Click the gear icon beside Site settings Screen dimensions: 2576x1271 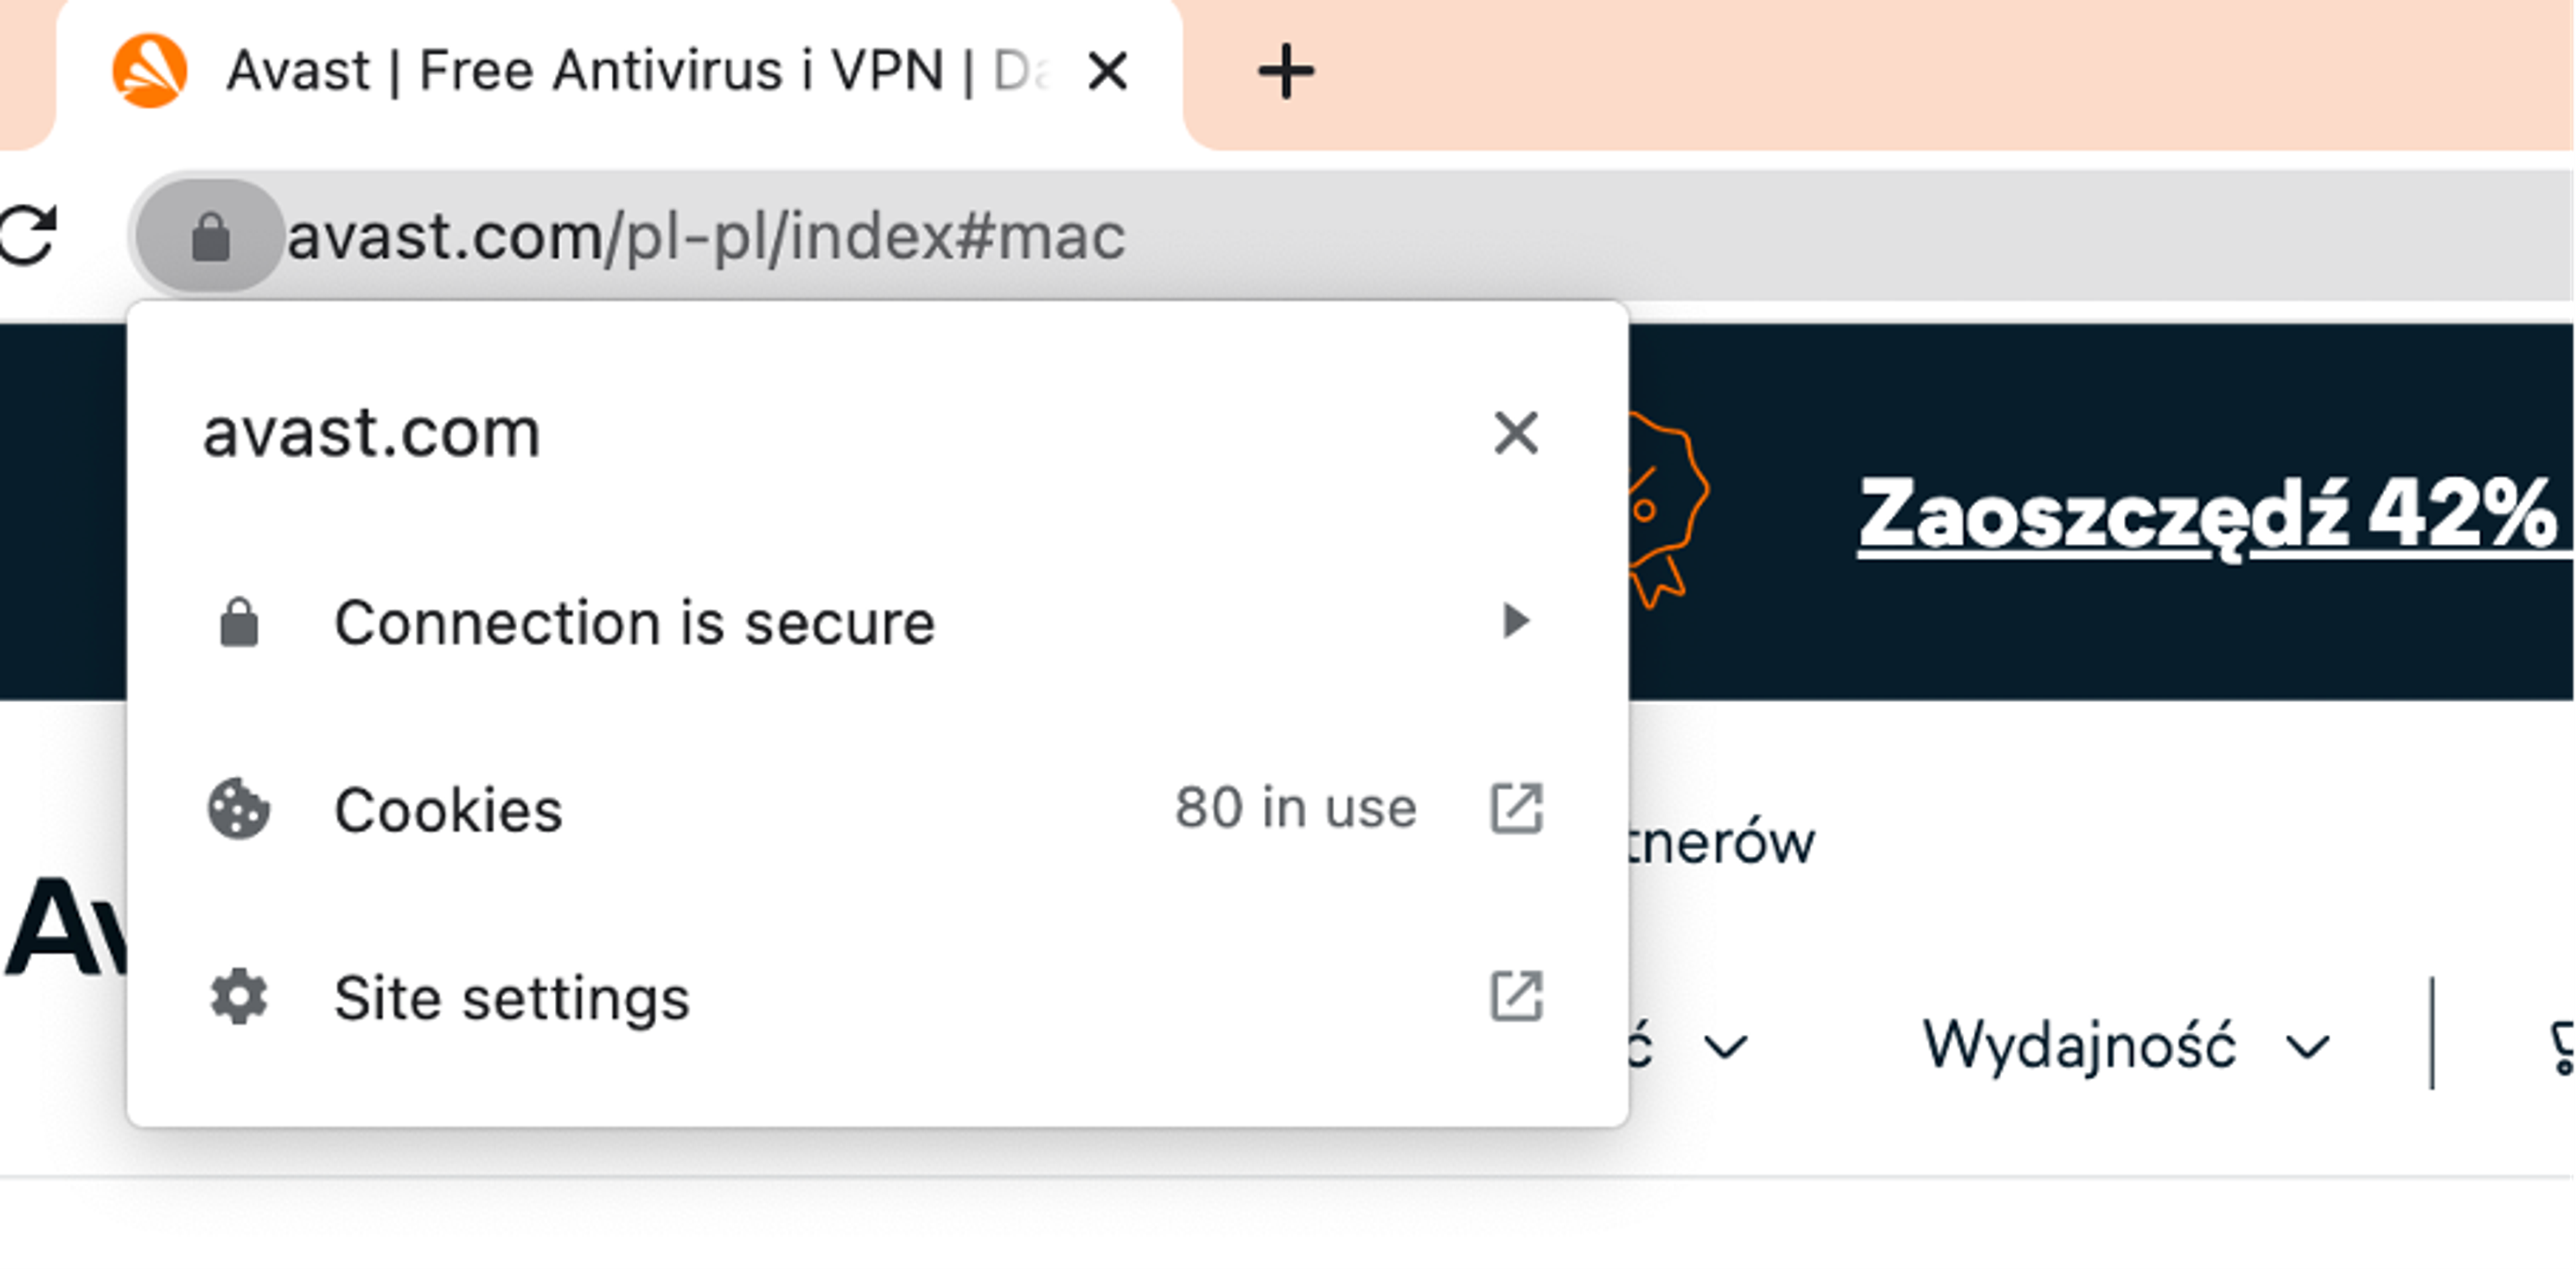240,995
